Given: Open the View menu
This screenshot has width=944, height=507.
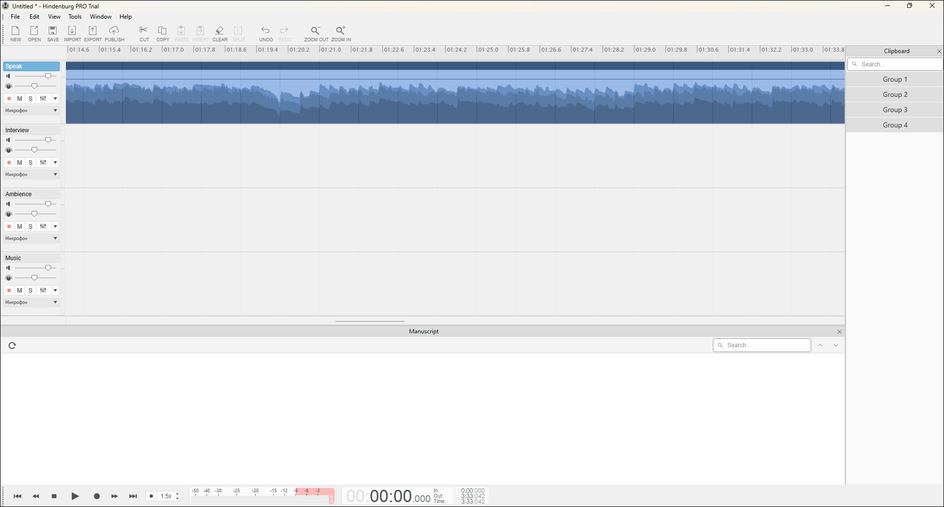Looking at the screenshot, I should pos(54,17).
